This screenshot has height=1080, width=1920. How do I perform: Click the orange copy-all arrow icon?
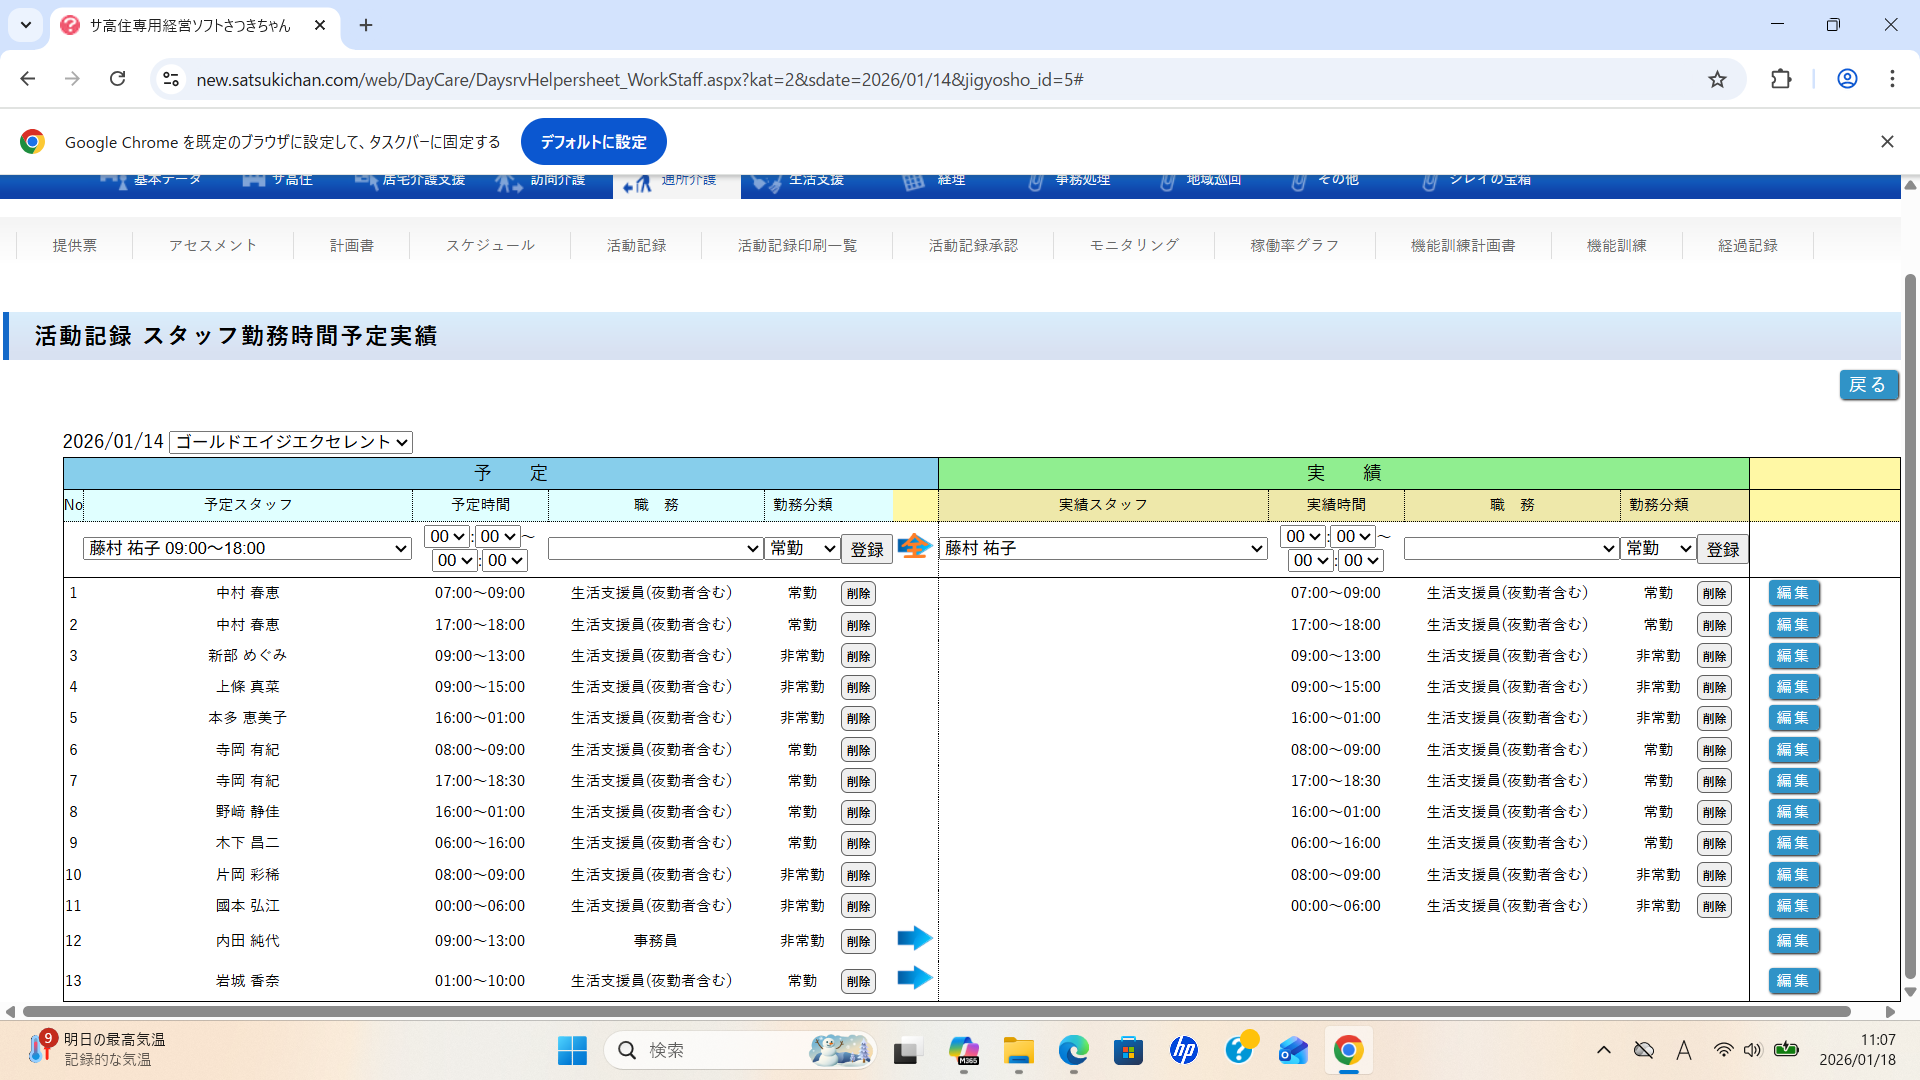[x=914, y=546]
